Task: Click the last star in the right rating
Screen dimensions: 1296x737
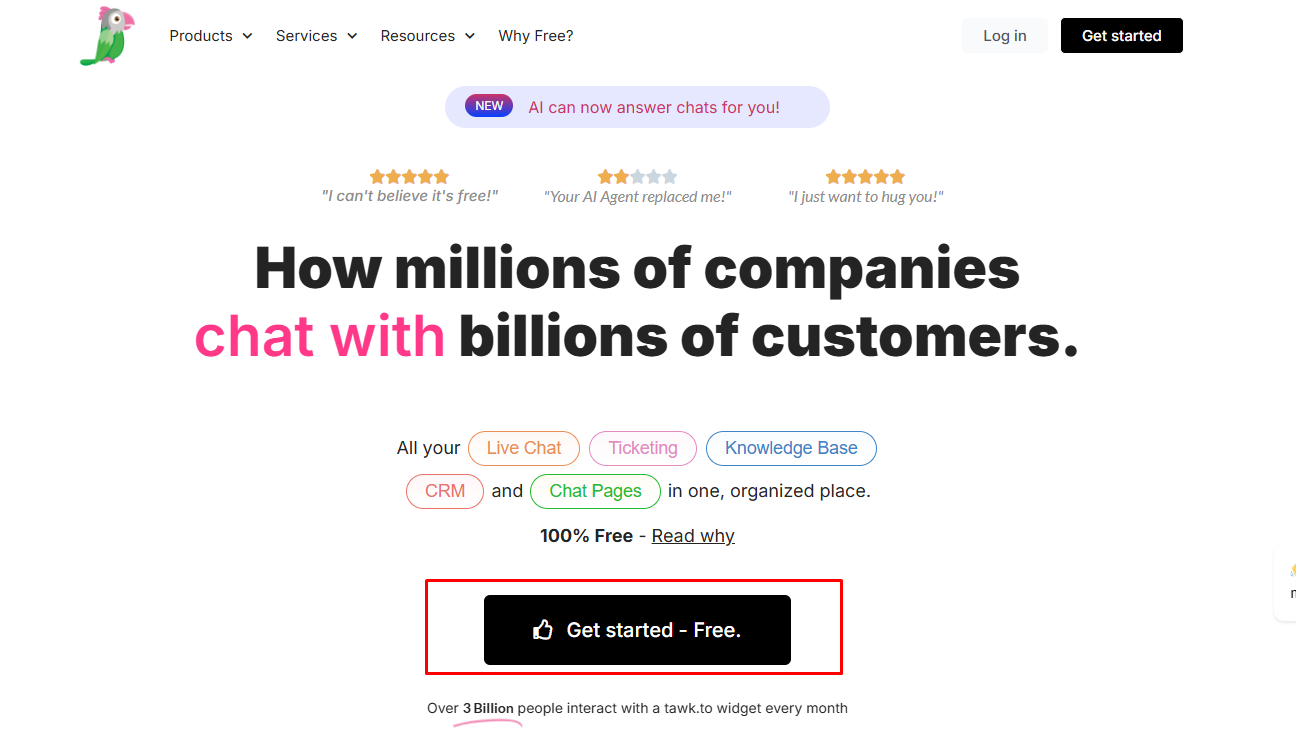Action: point(897,175)
